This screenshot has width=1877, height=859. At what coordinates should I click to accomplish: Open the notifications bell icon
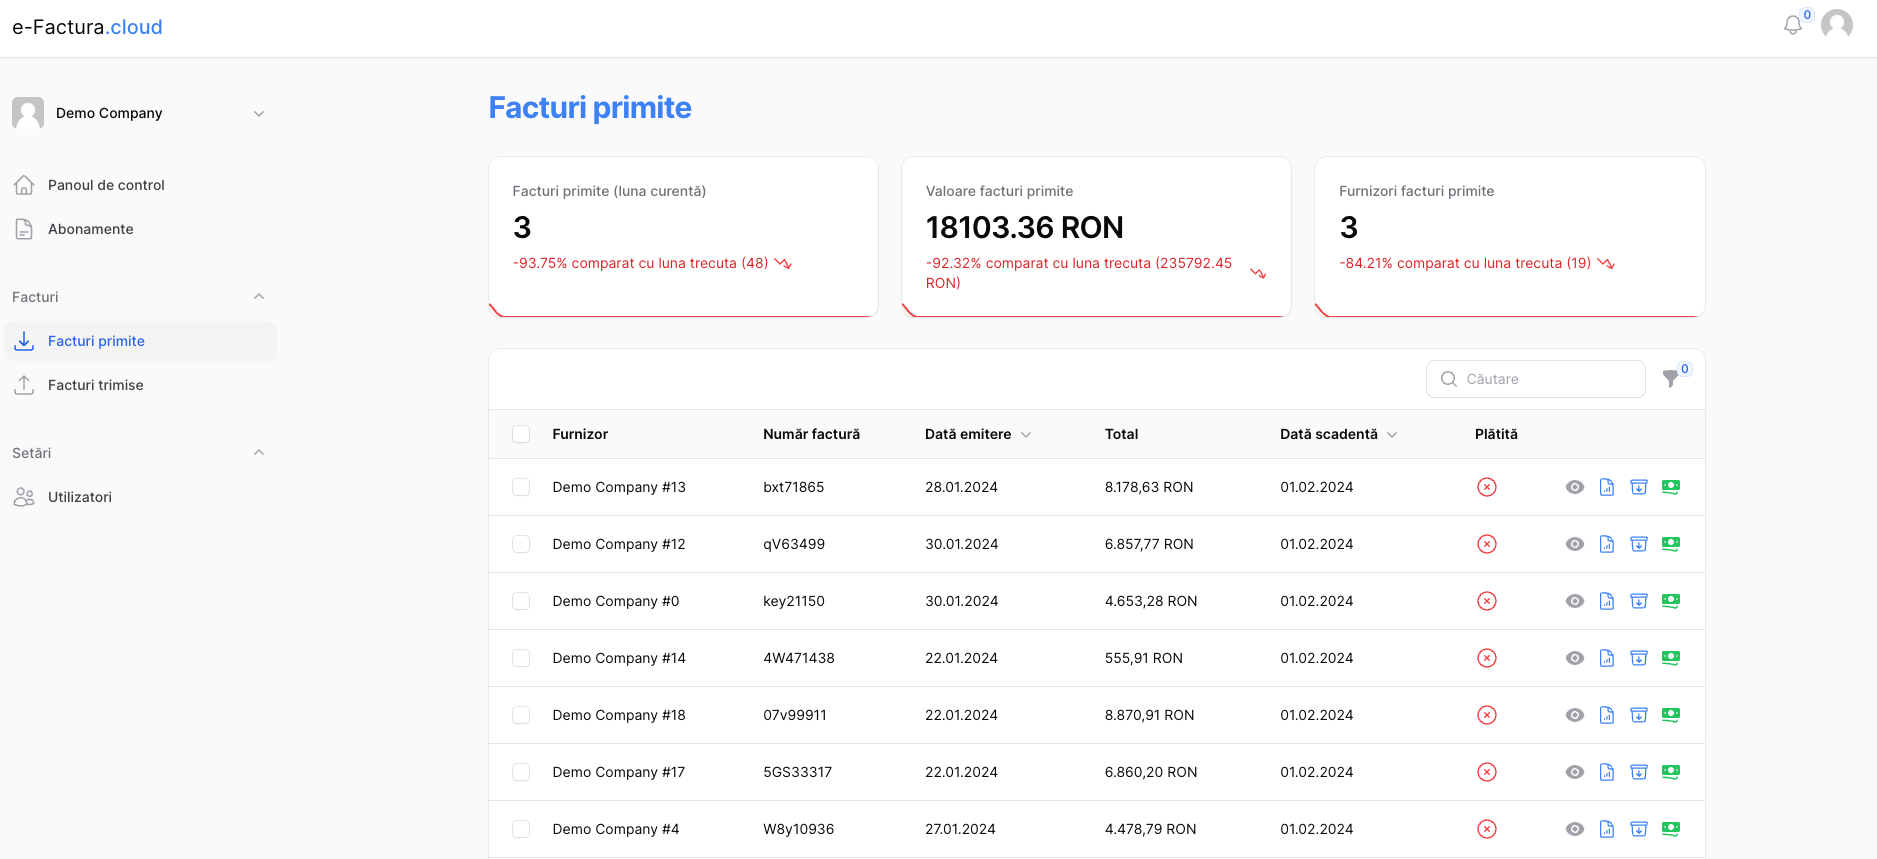tap(1793, 25)
